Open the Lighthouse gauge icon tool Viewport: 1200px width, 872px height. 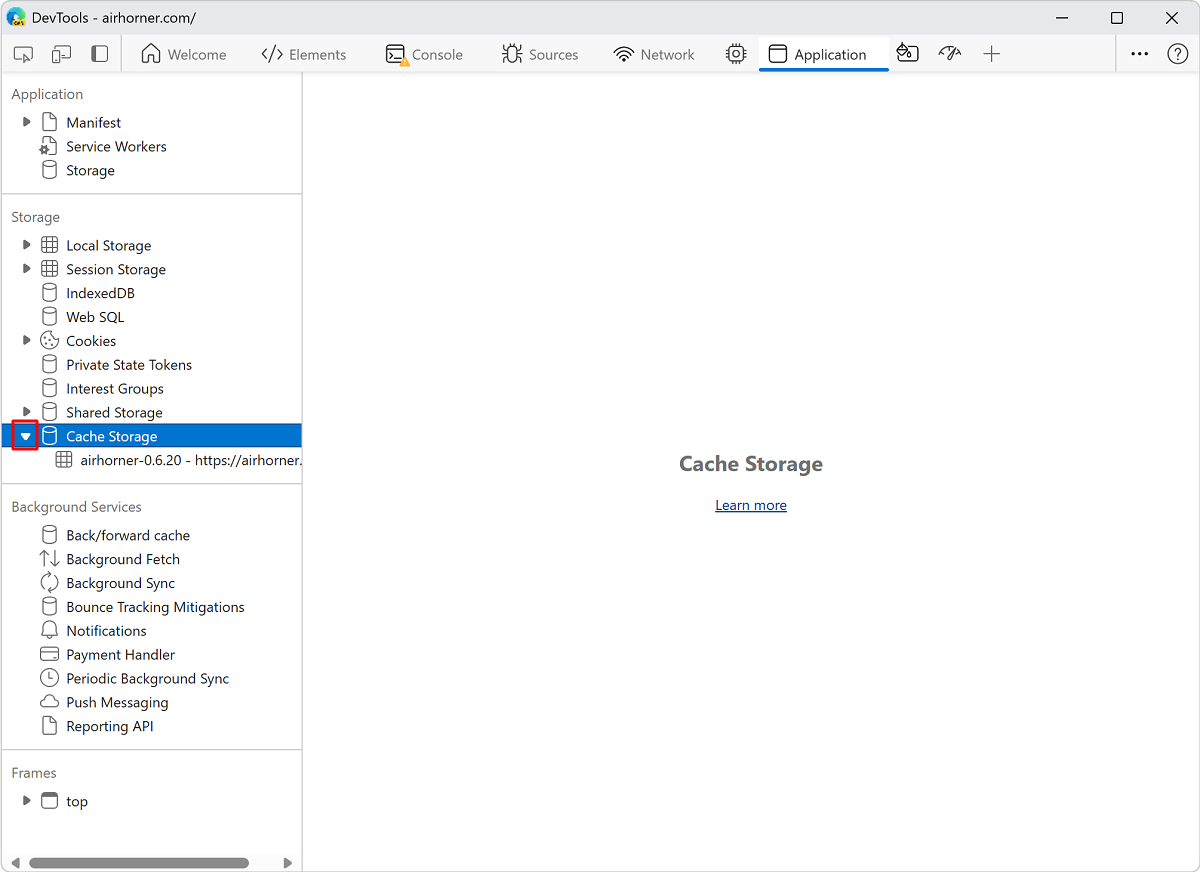coord(949,54)
